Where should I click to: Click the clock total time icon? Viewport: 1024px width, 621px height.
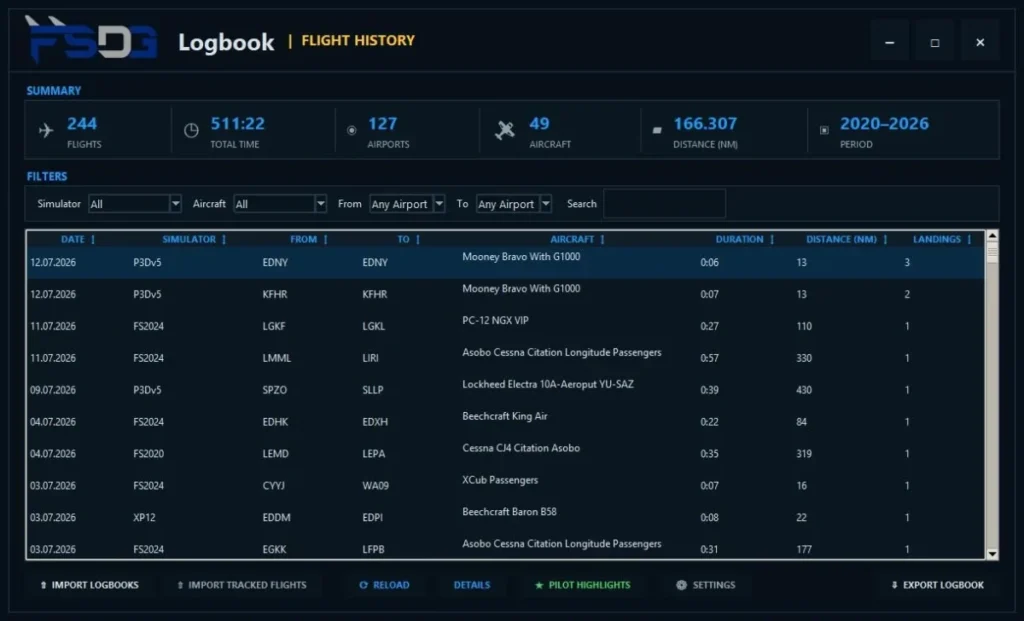pyautogui.click(x=191, y=131)
